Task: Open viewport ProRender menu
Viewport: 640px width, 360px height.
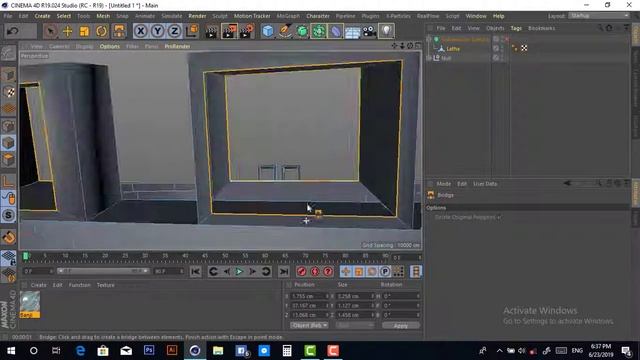Action: pyautogui.click(x=177, y=46)
